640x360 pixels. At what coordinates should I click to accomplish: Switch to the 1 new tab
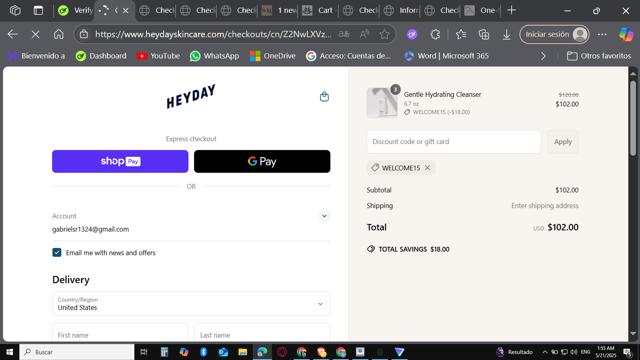click(x=278, y=10)
